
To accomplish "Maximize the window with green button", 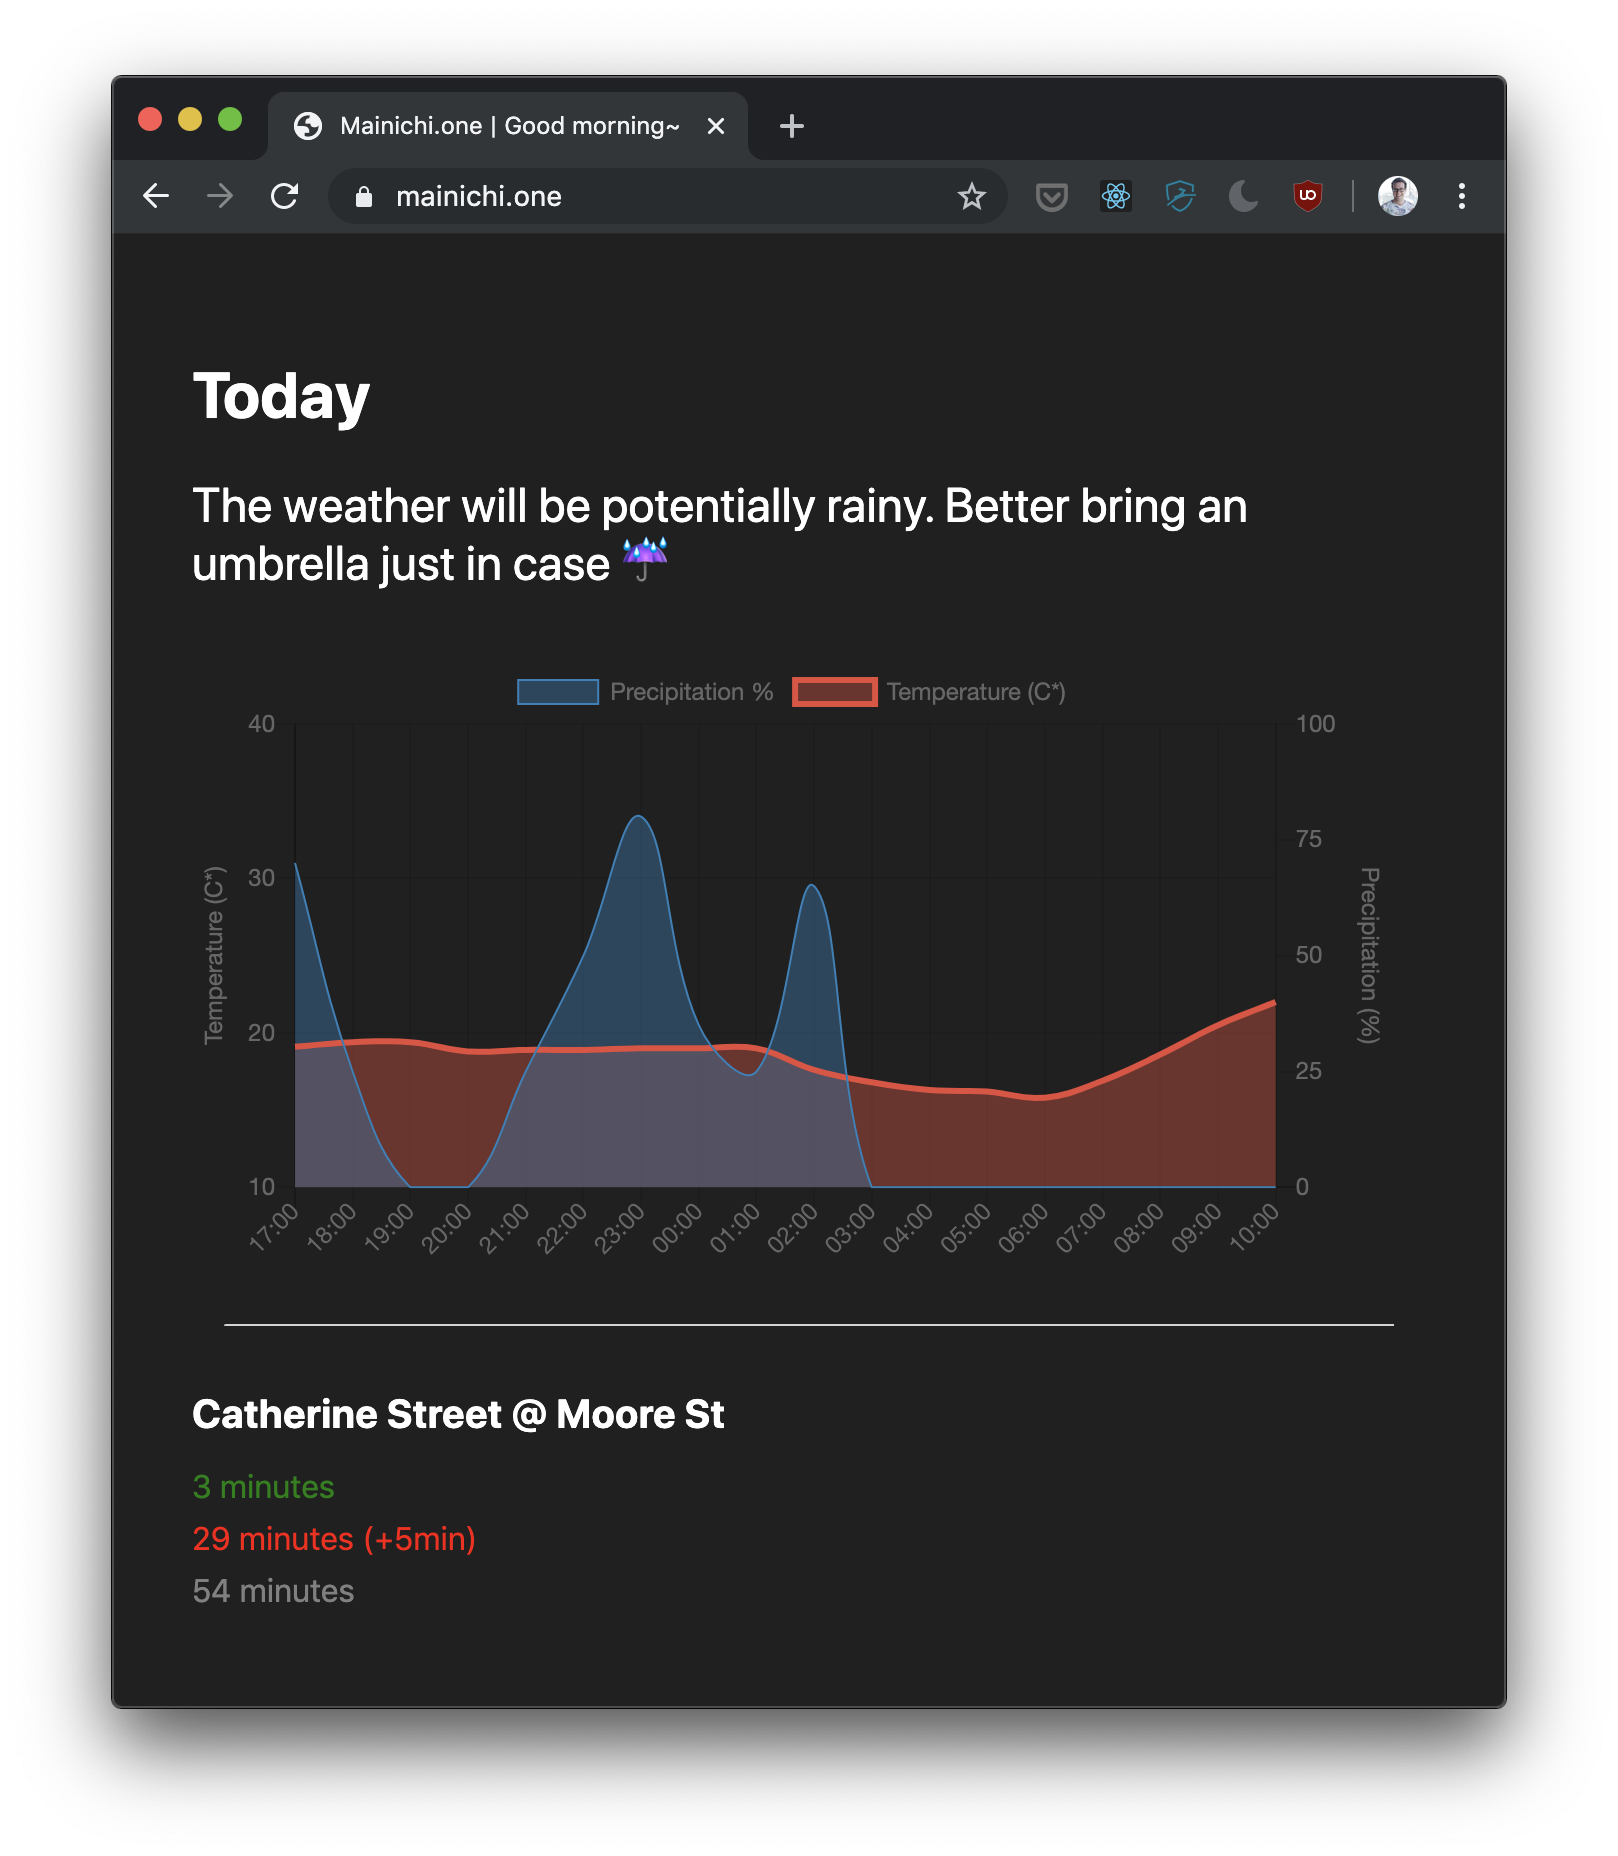I will pyautogui.click(x=230, y=120).
